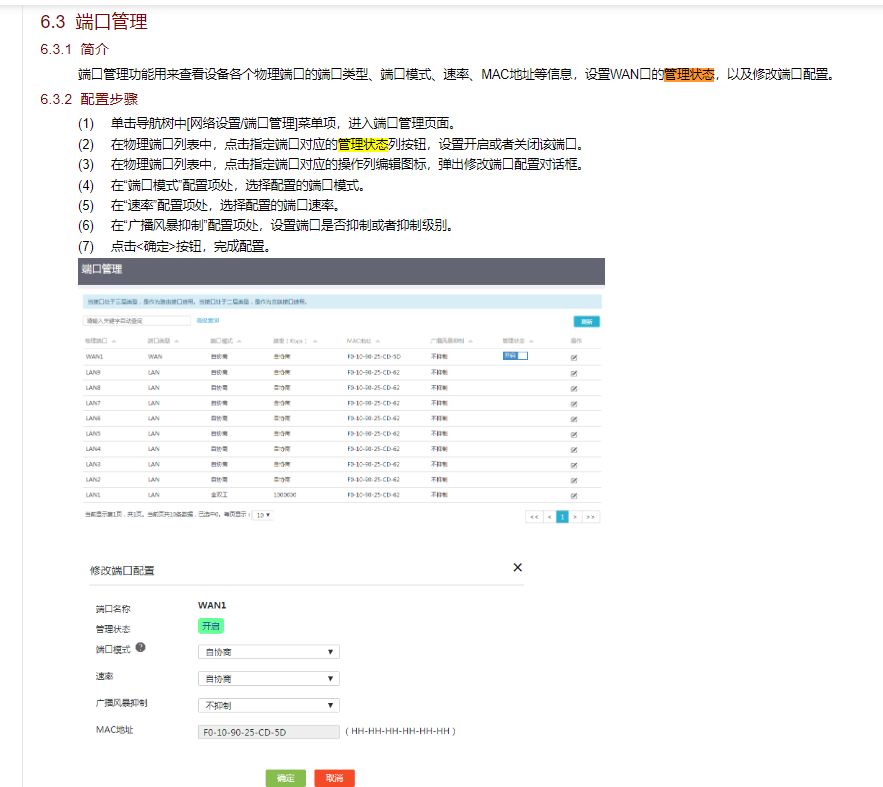Click the WAN1 port name in dialog
Image resolution: width=883 pixels, height=787 pixels.
coord(212,605)
